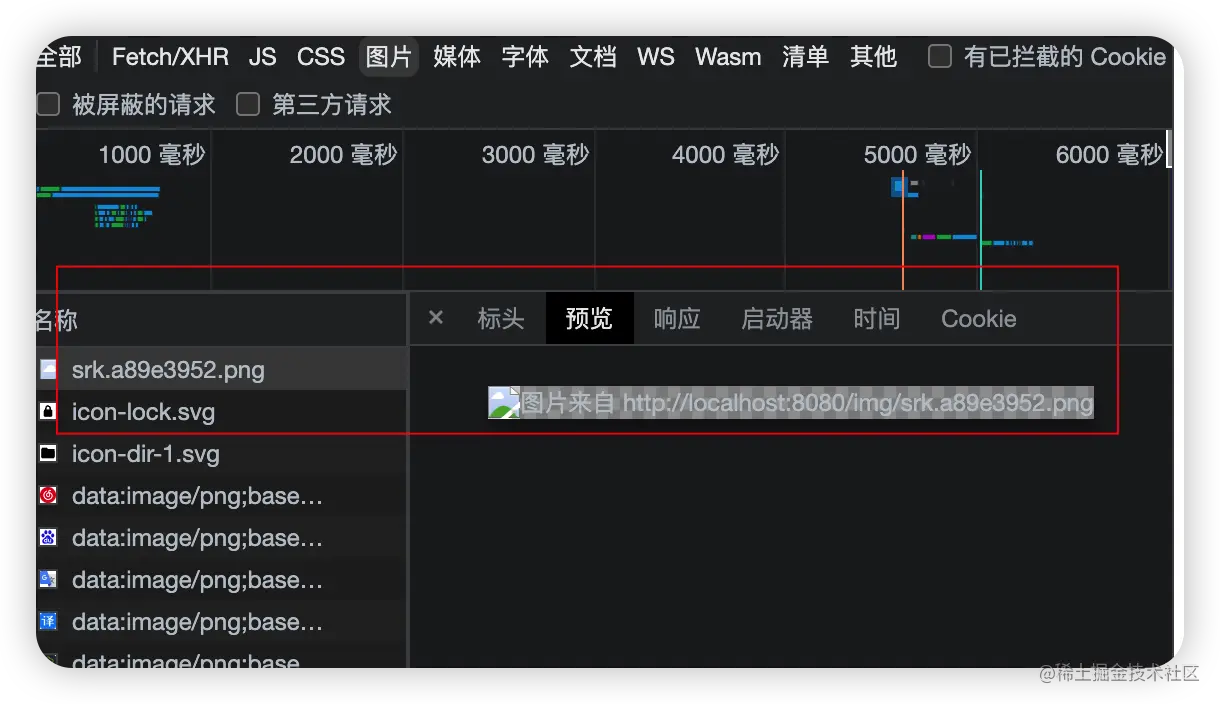
Task: Select the 其他 filter
Action: [873, 57]
